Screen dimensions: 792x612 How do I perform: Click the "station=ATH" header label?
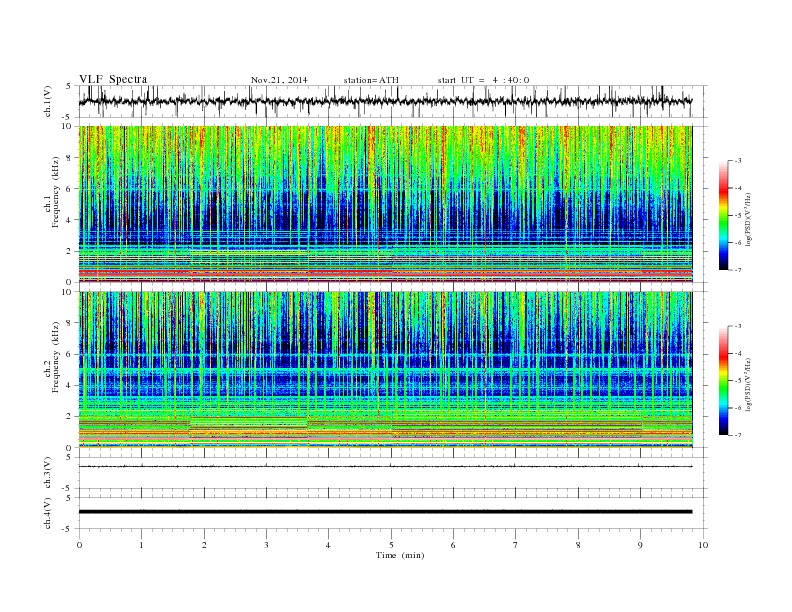[371, 80]
